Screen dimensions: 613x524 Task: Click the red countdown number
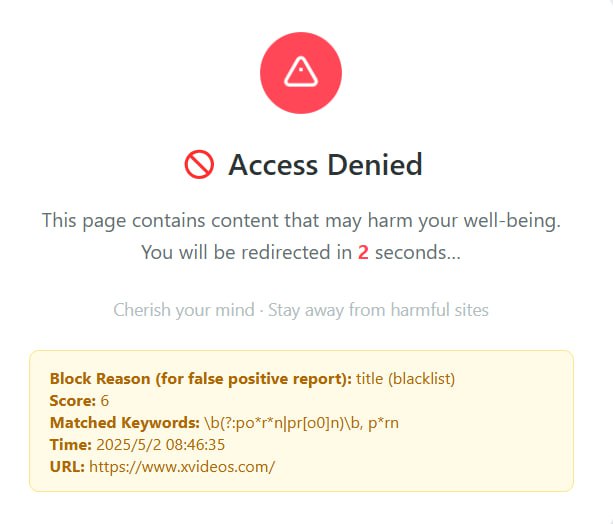click(x=364, y=253)
